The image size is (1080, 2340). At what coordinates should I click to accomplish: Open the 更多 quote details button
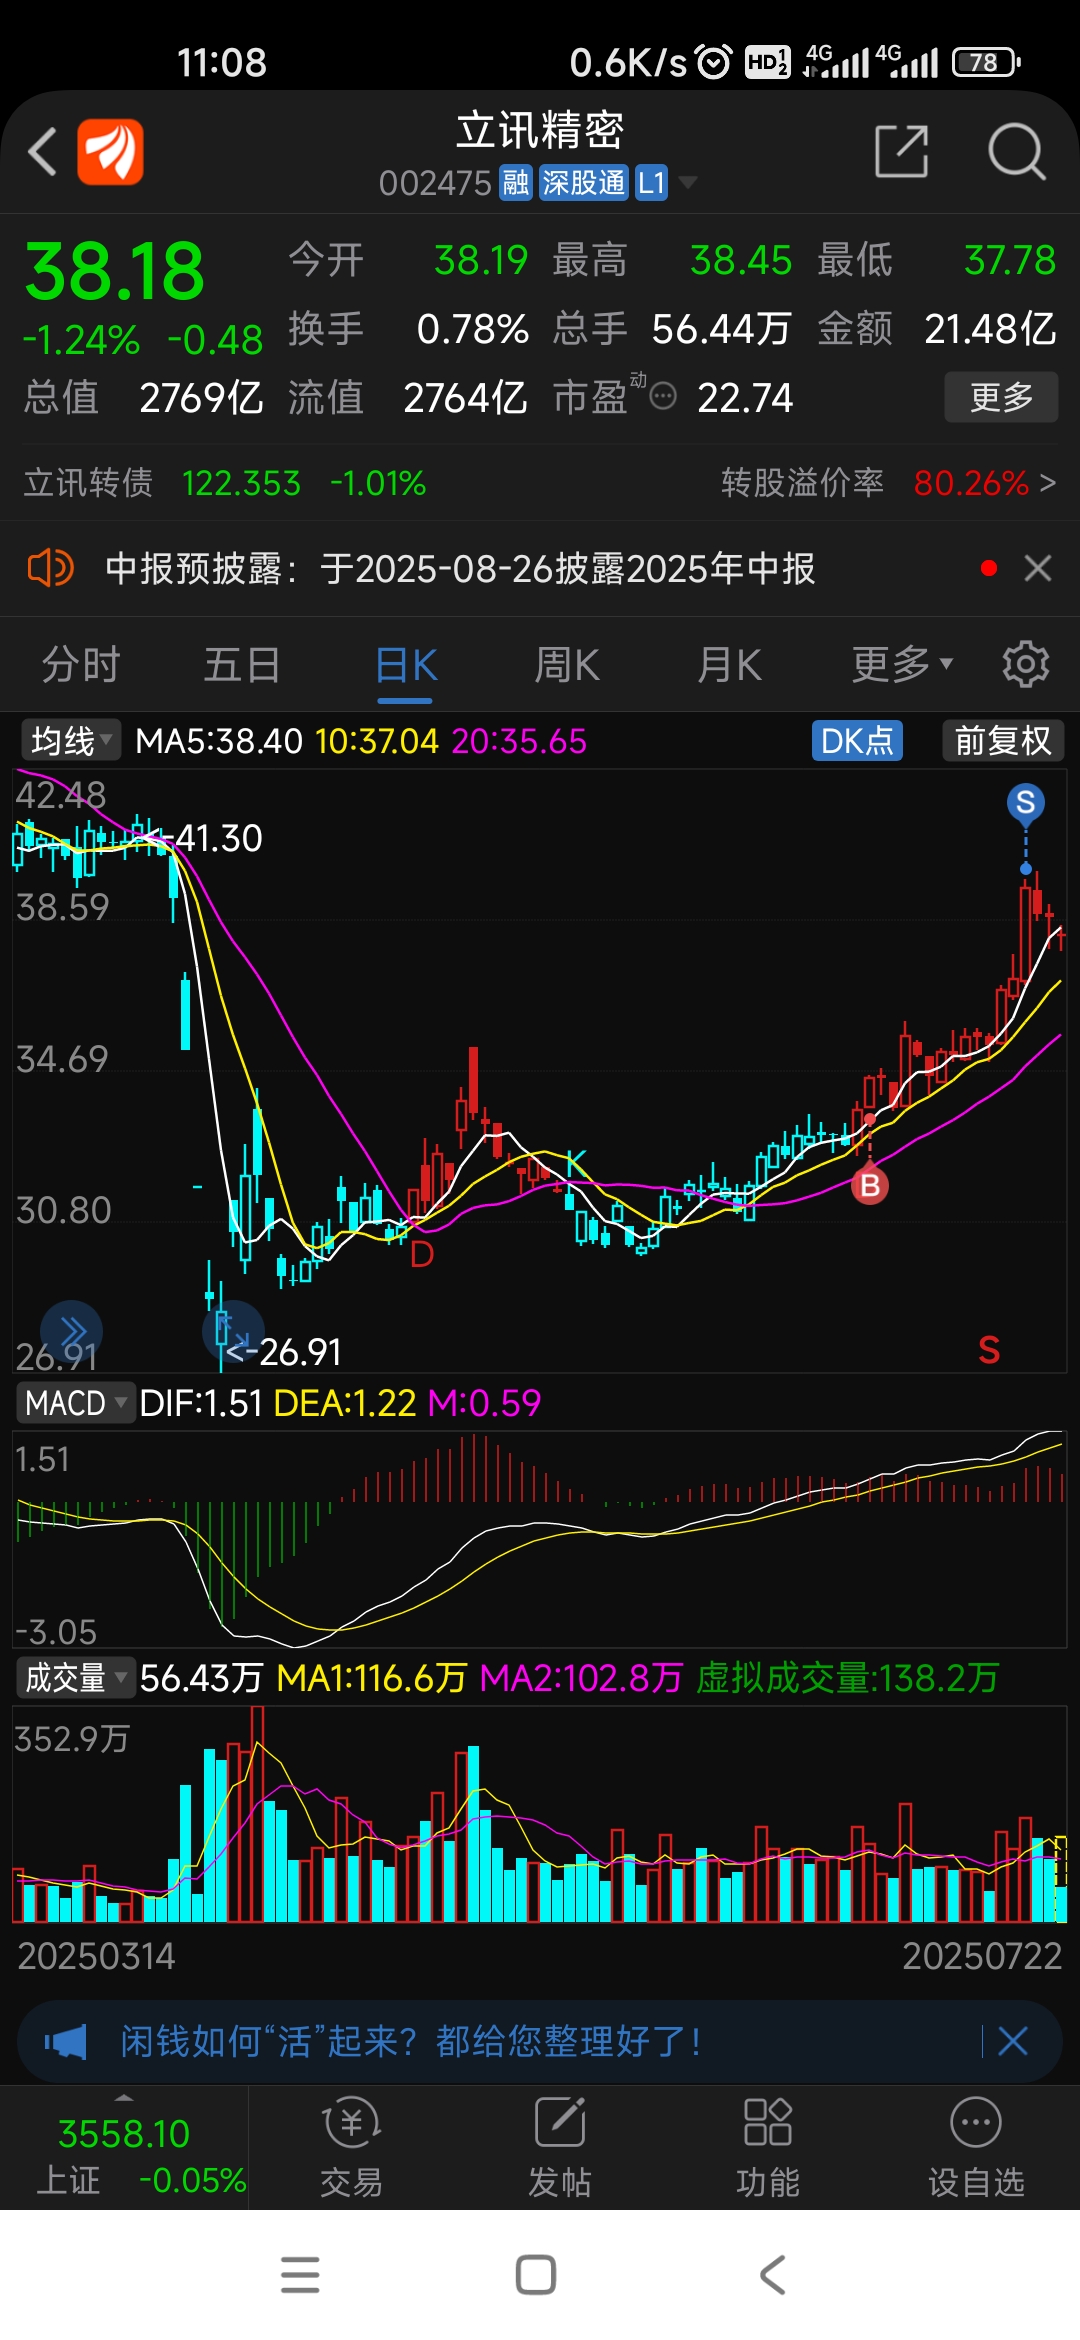pos(1001,397)
